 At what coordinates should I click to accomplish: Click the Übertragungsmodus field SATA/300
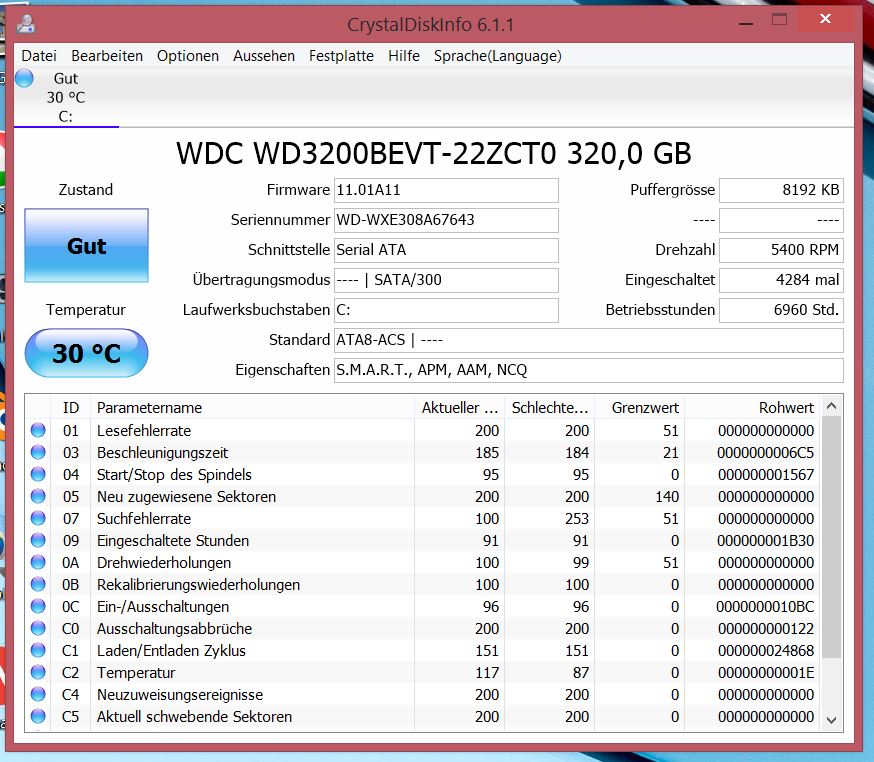pyautogui.click(x=446, y=280)
